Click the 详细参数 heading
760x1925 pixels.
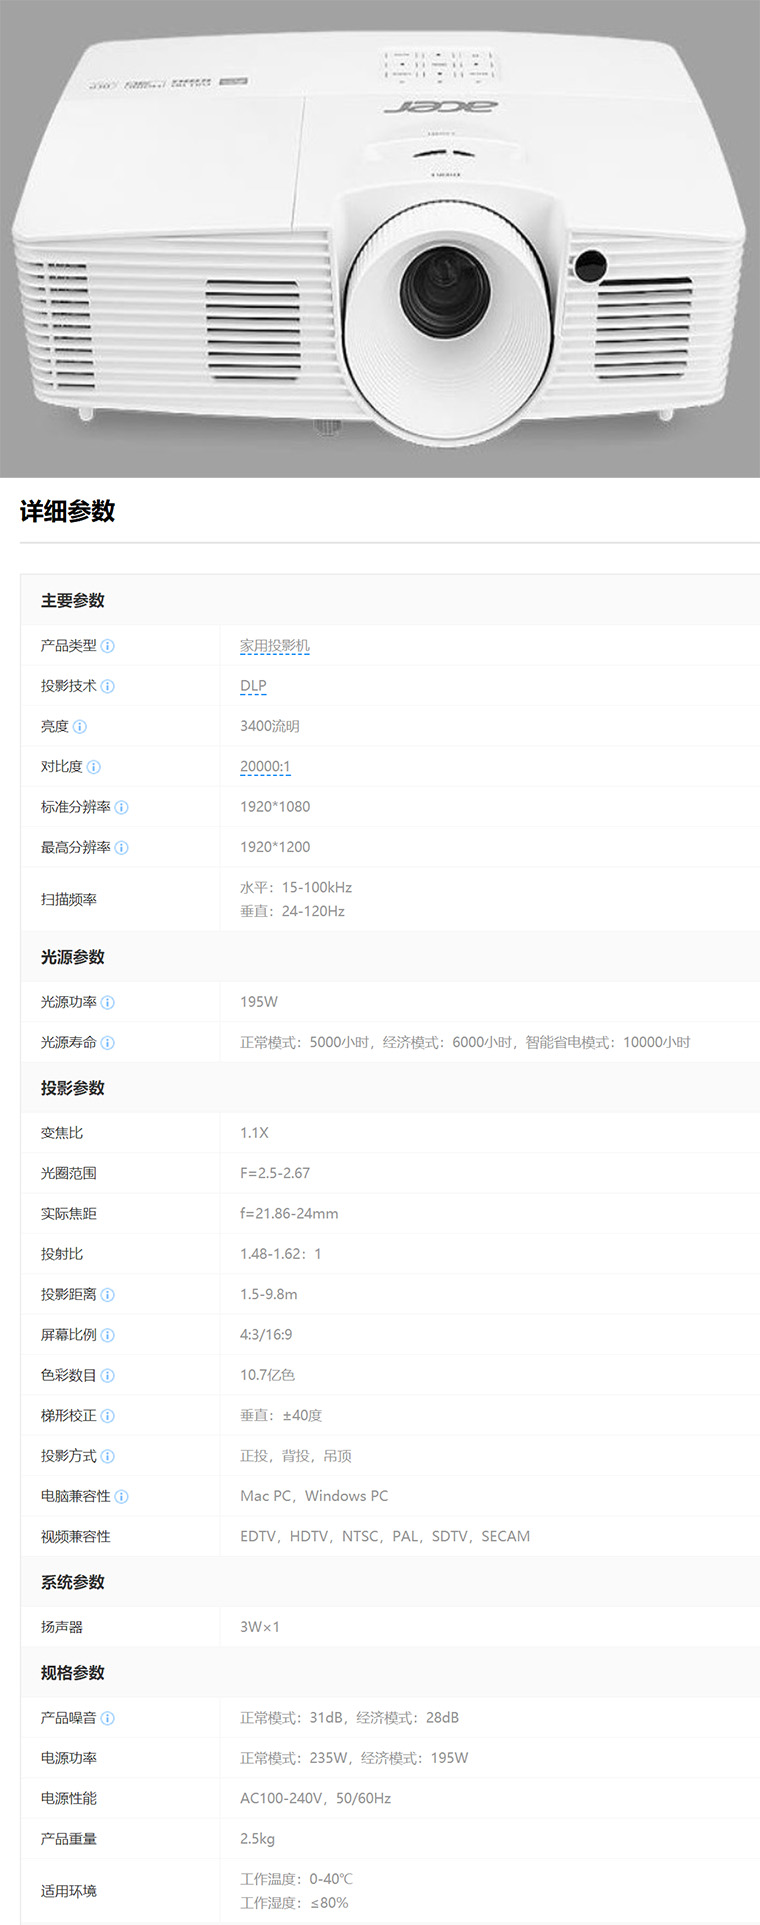[68, 511]
